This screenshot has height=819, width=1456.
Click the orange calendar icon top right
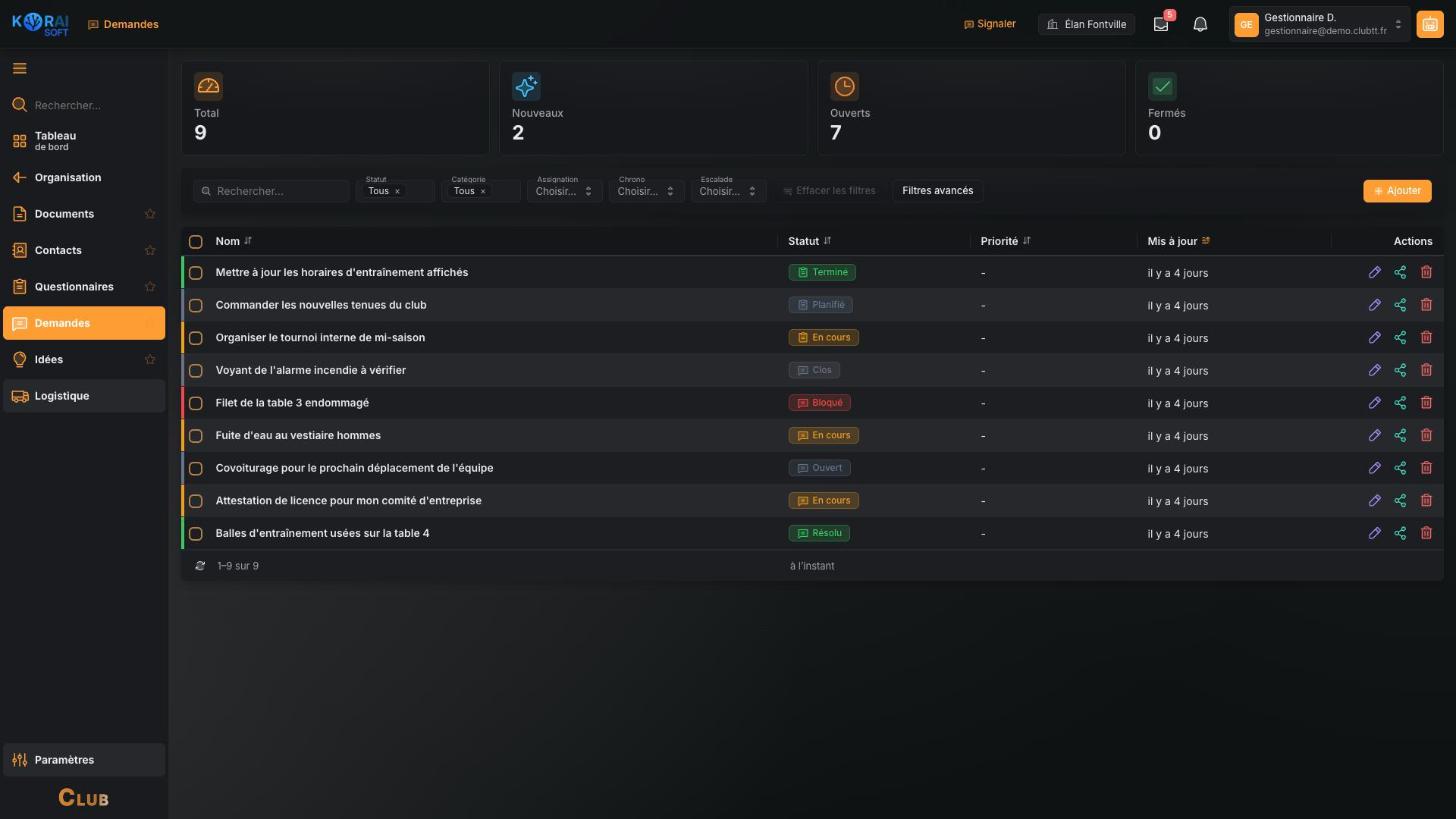(x=1429, y=24)
